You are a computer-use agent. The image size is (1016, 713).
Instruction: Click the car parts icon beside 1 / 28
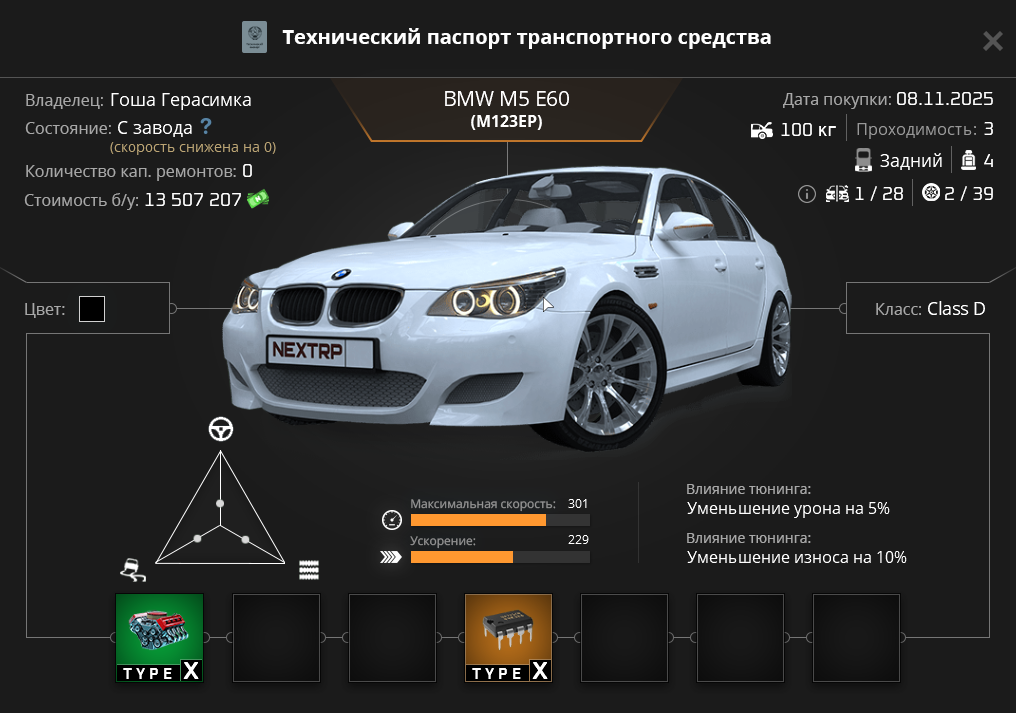836,194
